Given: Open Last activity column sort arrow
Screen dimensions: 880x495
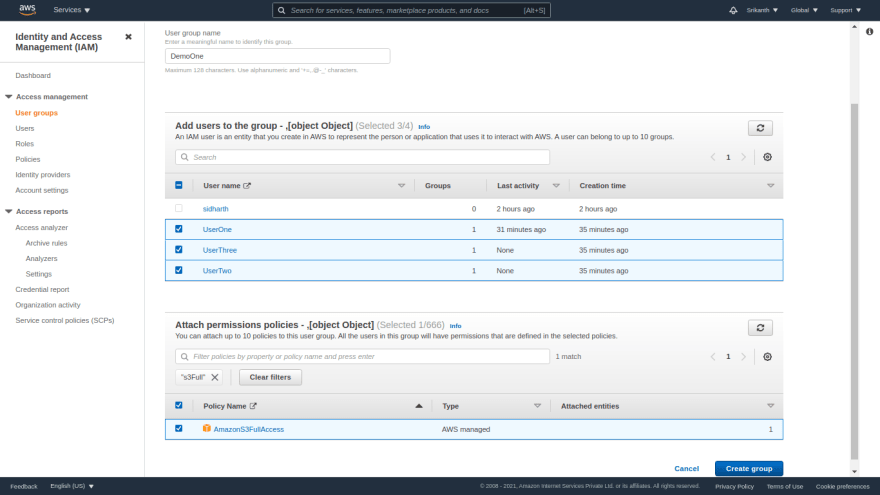Looking at the screenshot, I should 556,186.
